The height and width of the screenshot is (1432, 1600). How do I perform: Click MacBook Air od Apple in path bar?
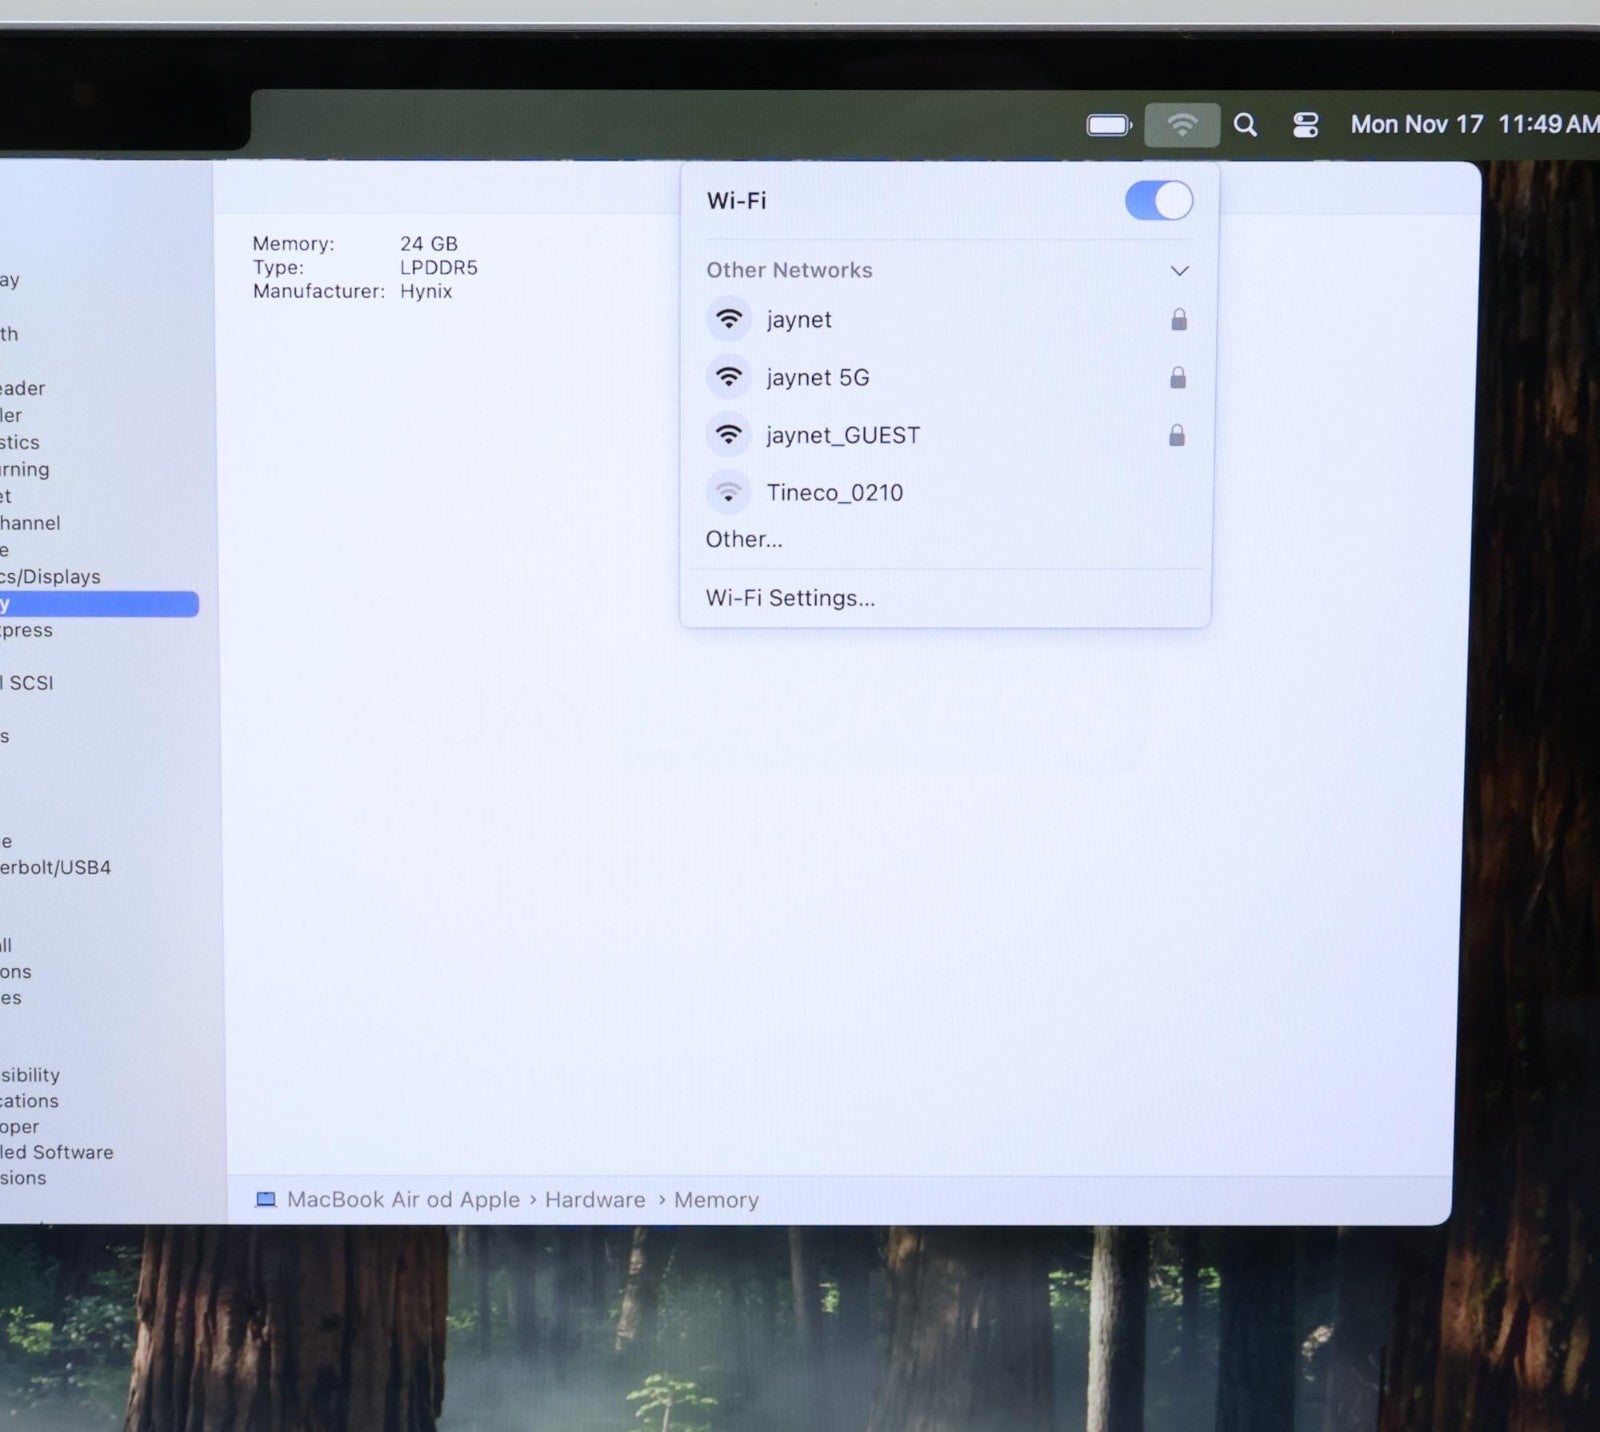click(403, 1200)
